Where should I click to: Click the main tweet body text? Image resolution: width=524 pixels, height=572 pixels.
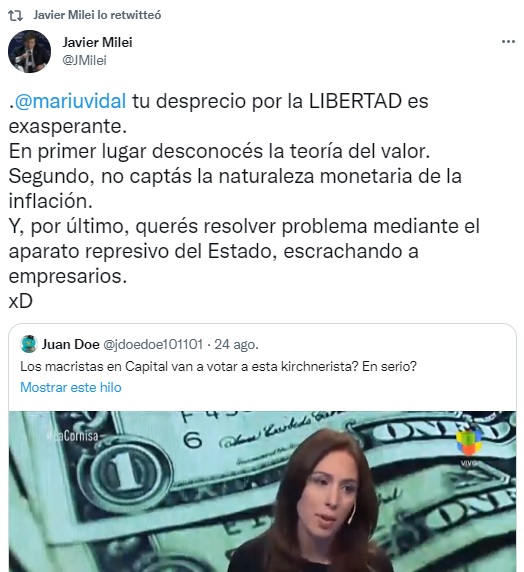[244, 200]
